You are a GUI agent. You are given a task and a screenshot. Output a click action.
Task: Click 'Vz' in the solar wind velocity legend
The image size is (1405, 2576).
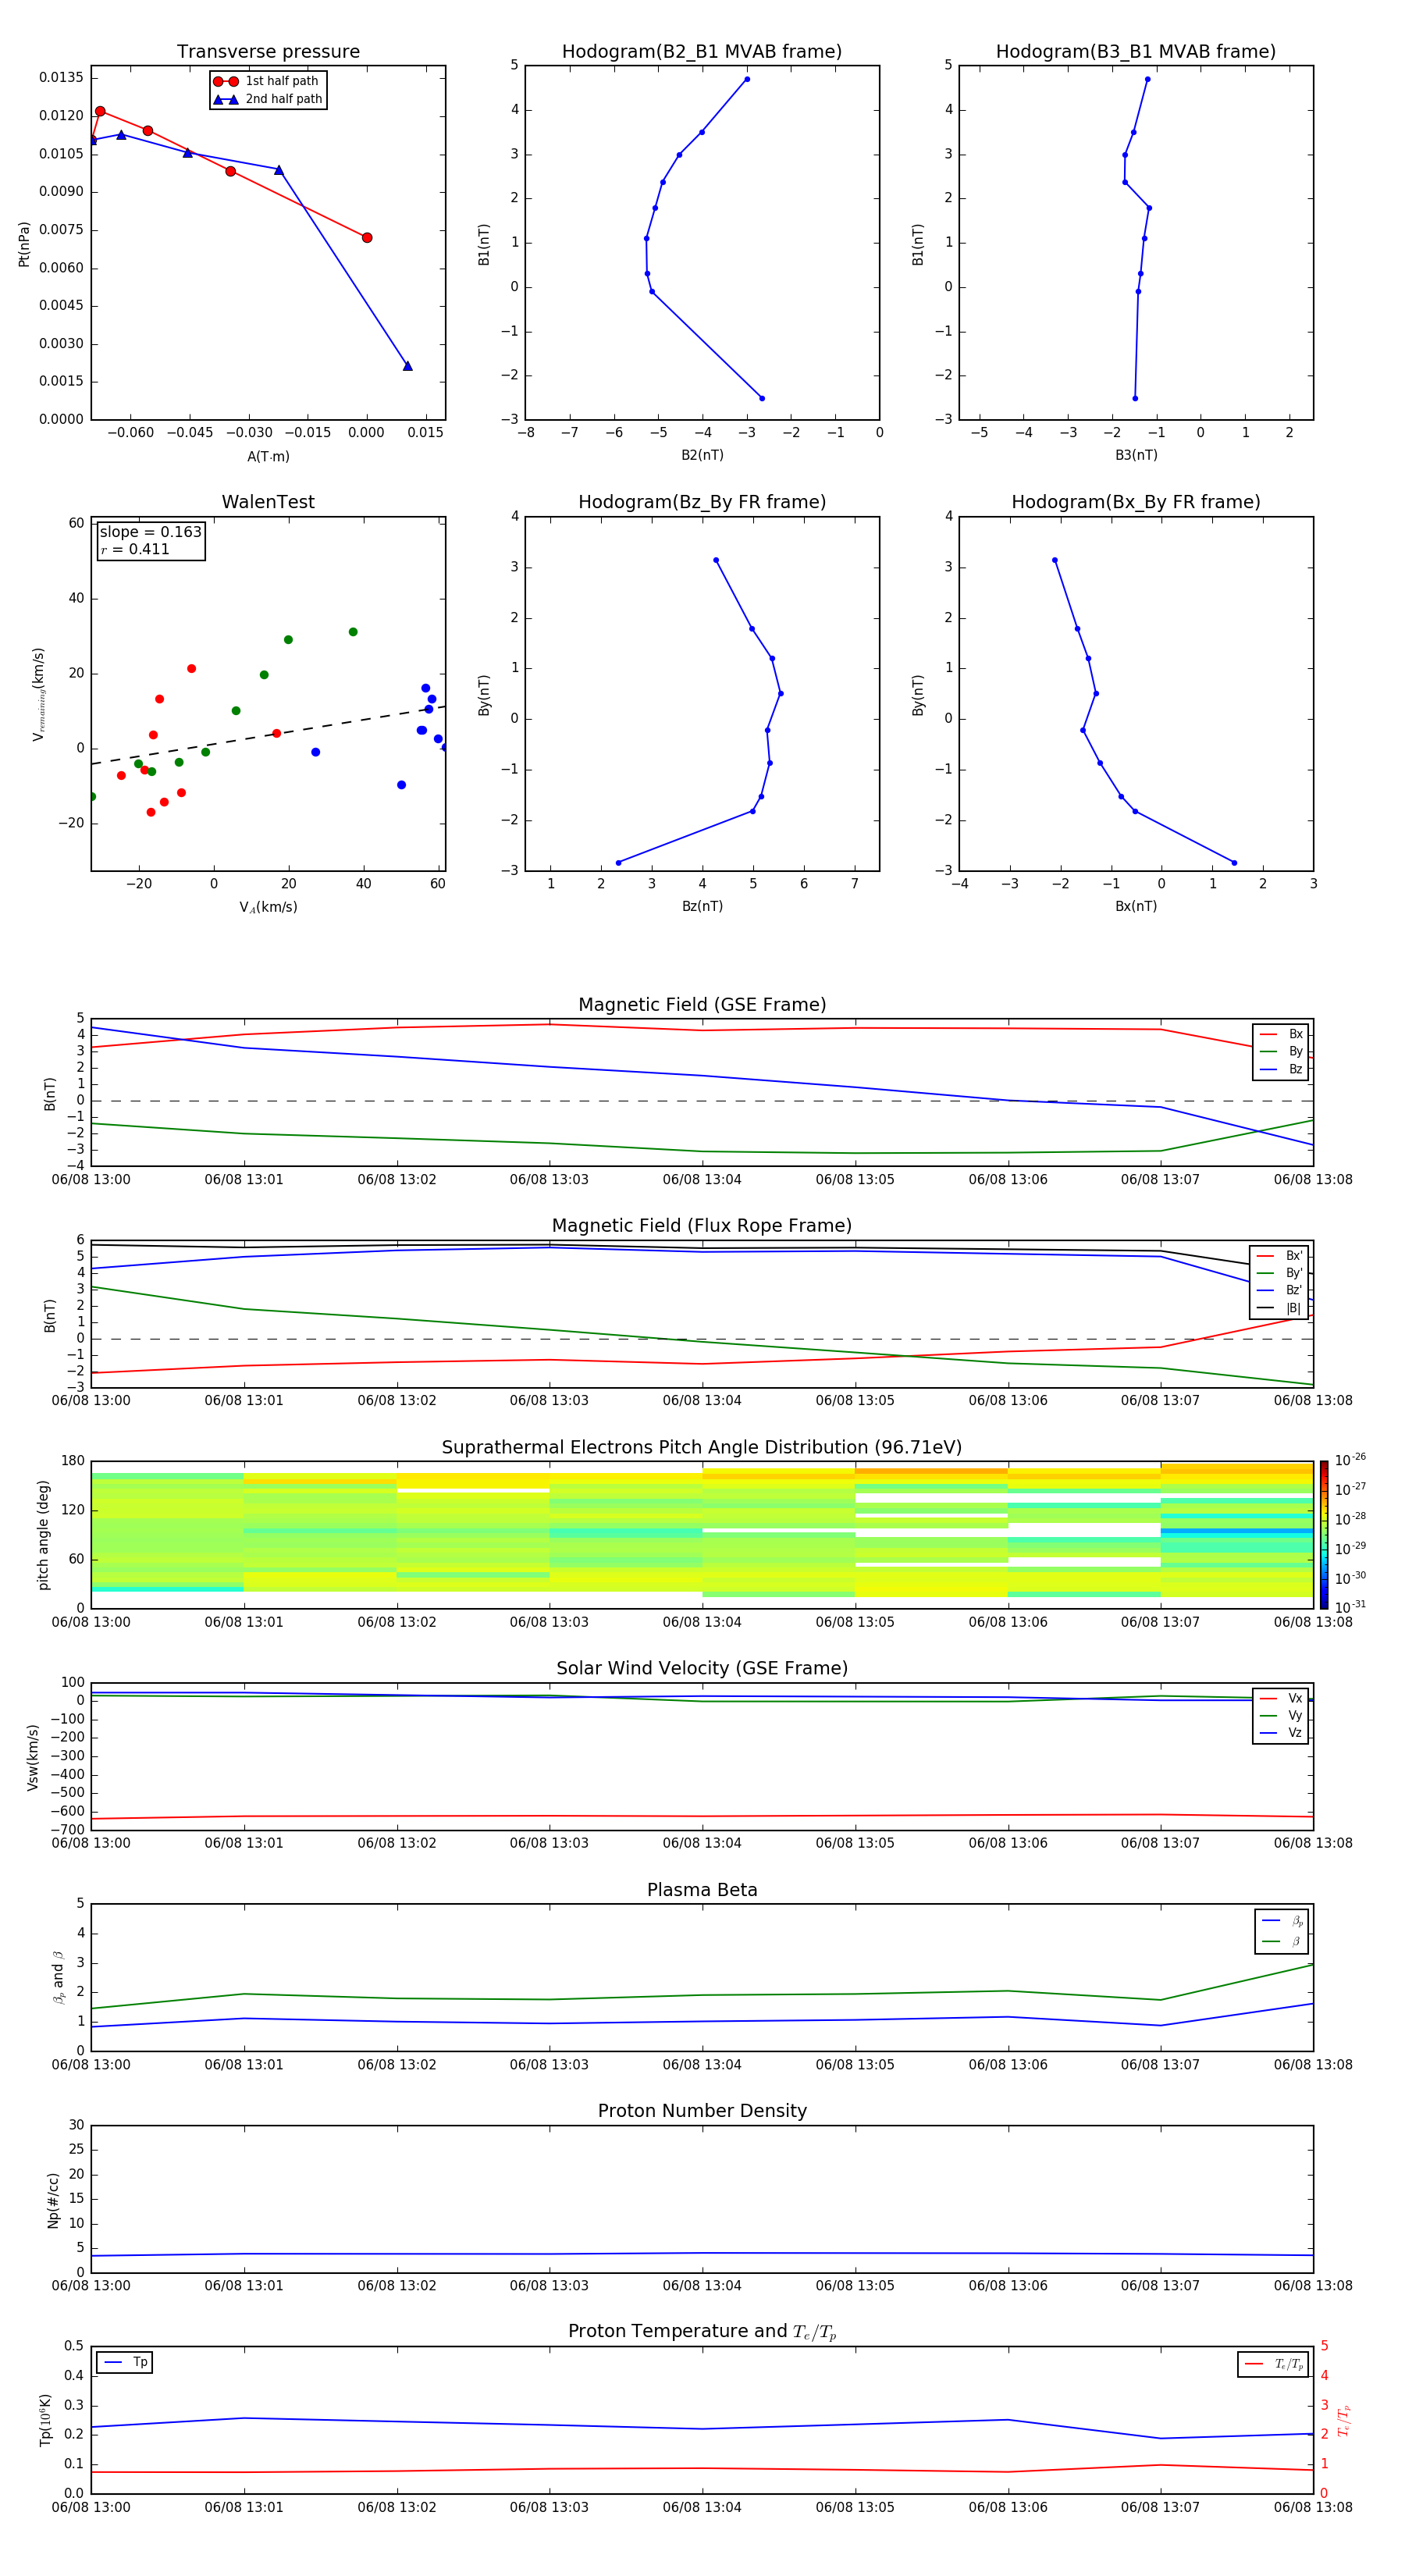click(x=1281, y=1733)
